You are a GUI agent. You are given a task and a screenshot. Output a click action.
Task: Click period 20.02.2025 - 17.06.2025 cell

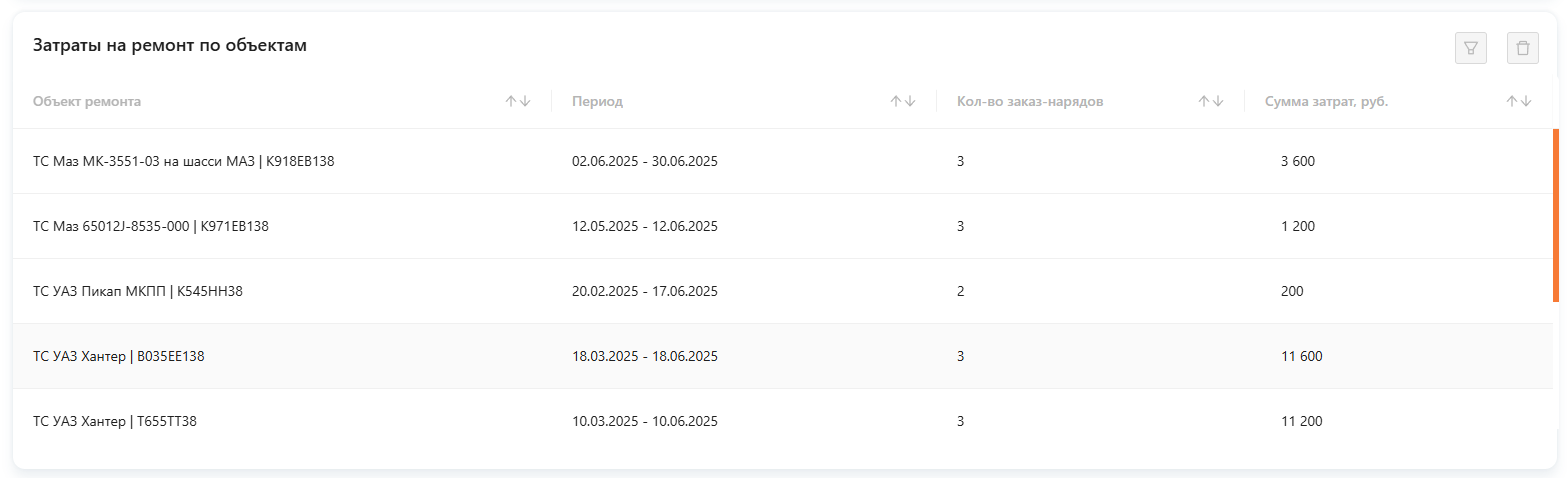[644, 291]
